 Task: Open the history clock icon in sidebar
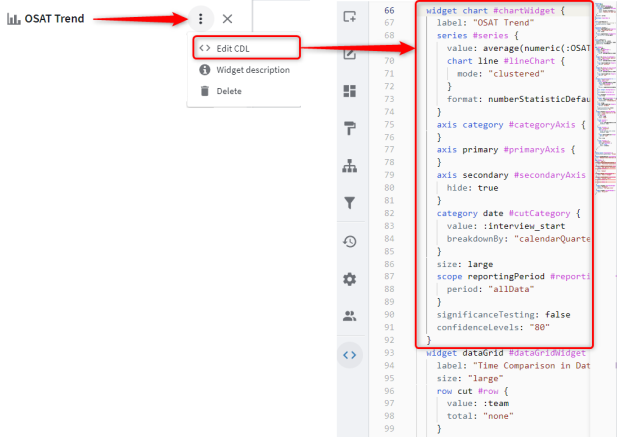point(349,241)
